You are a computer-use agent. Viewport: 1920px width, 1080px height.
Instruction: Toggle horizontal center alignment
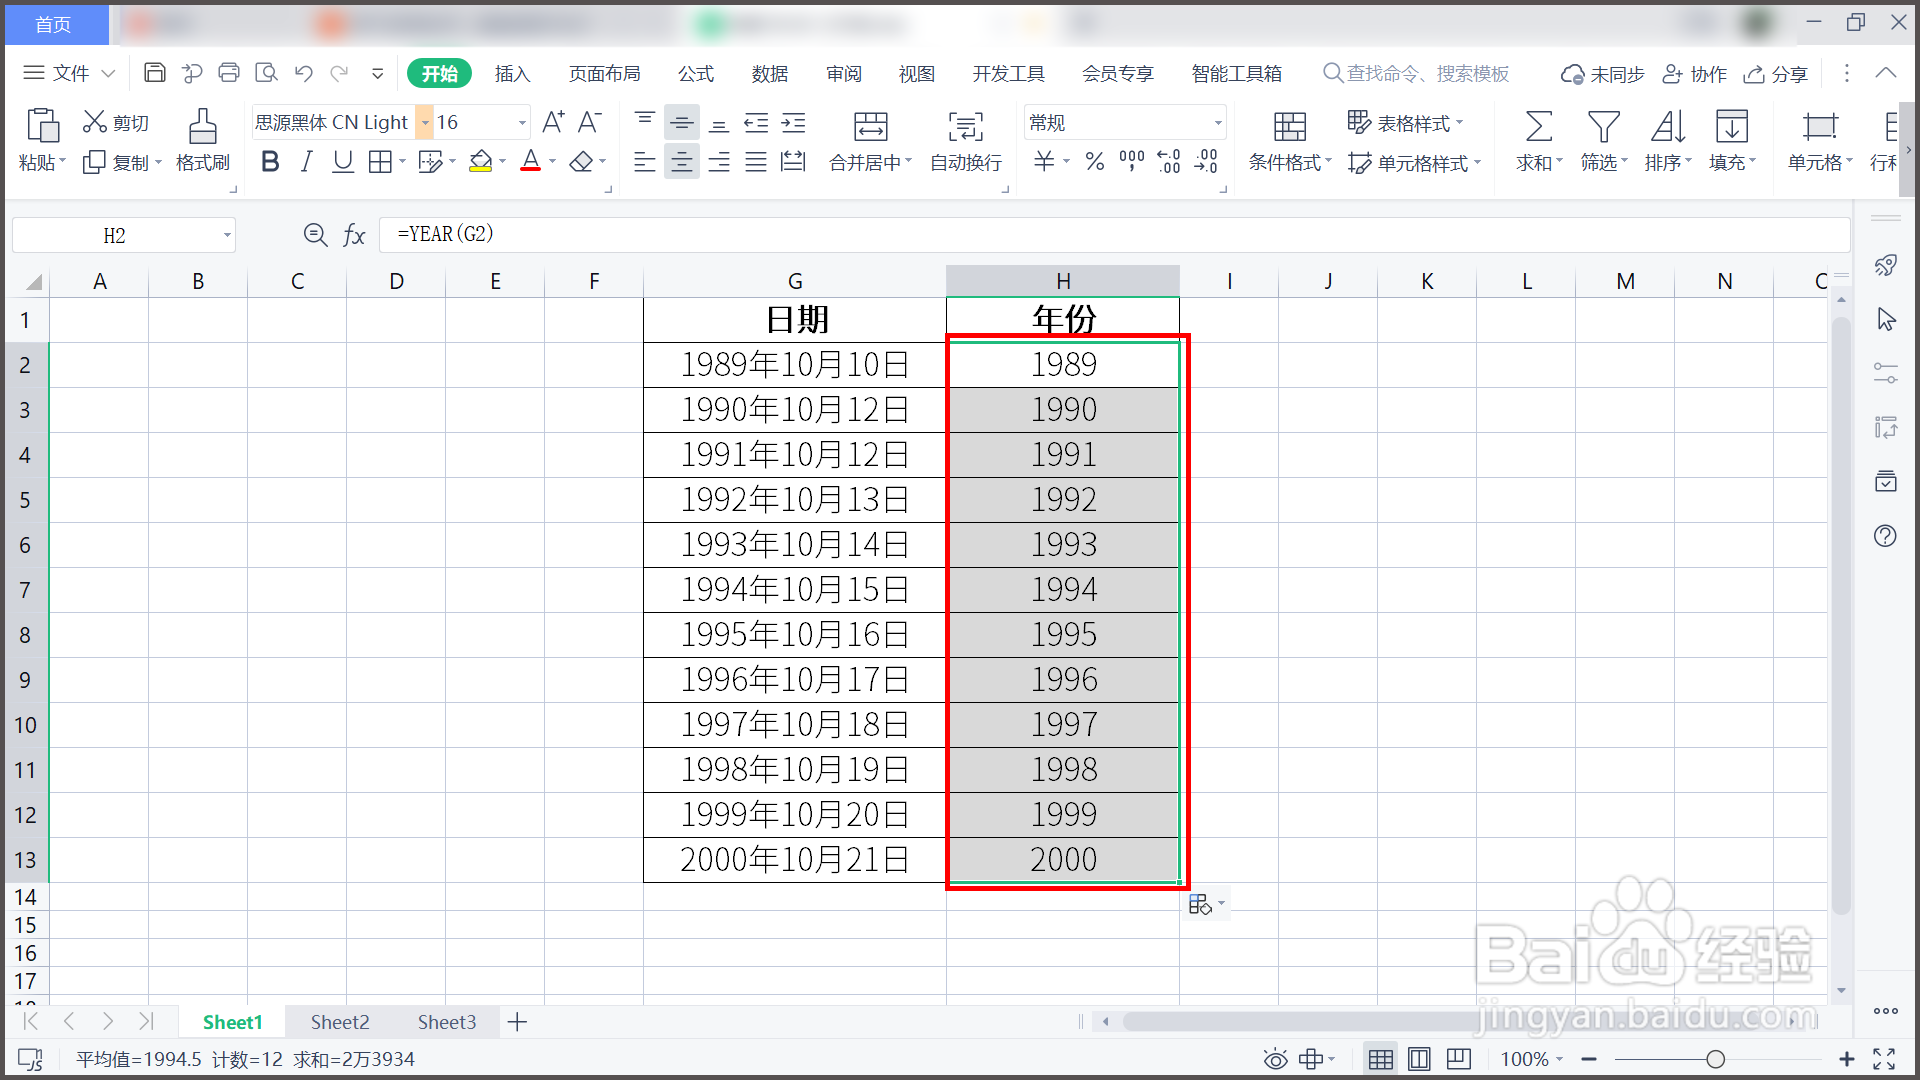pyautogui.click(x=682, y=162)
